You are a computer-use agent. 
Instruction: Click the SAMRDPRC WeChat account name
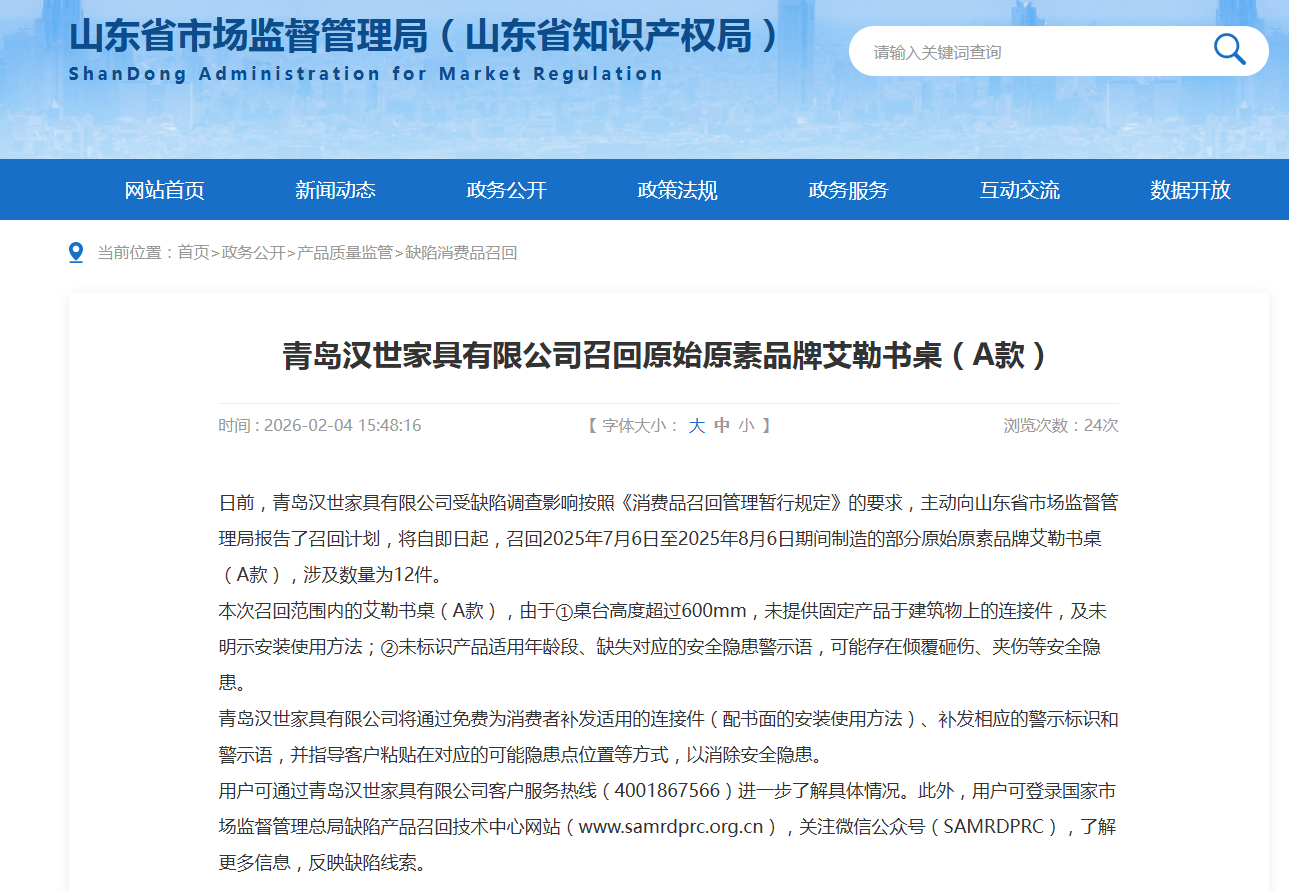click(994, 827)
